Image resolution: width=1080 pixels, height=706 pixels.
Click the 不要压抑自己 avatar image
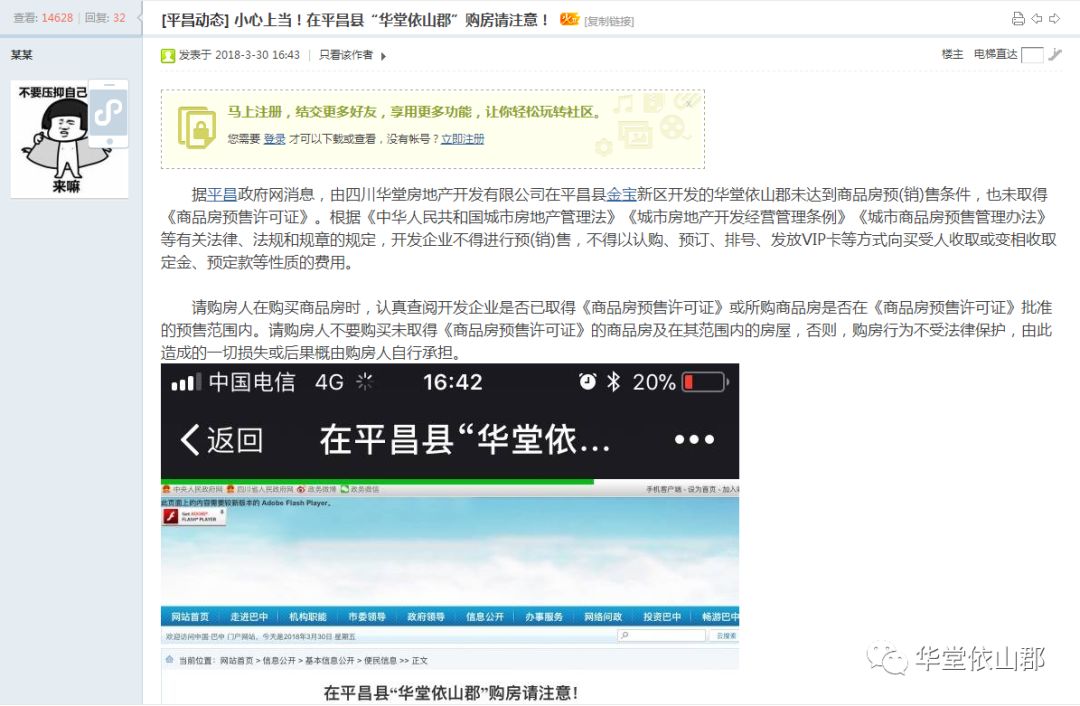(70, 139)
